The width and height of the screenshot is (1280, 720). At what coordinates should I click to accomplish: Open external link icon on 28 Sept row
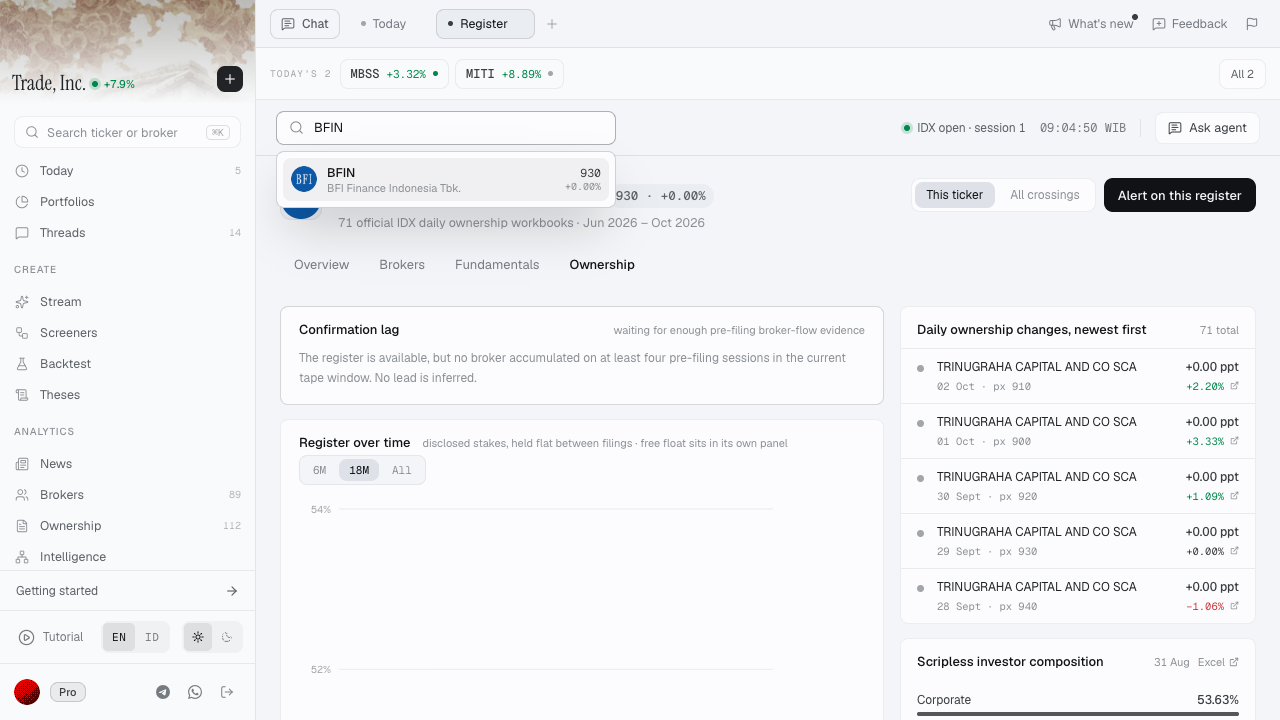(x=1234, y=606)
